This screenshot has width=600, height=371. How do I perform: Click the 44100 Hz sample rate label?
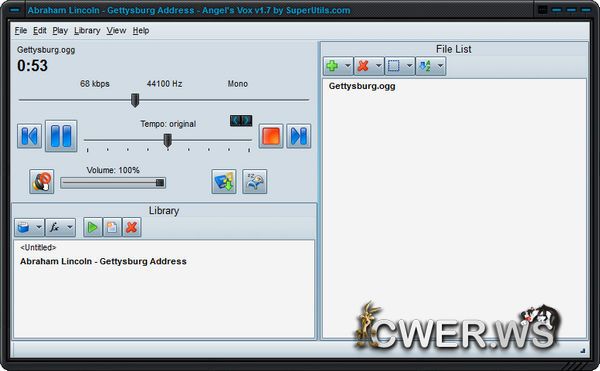coord(164,84)
